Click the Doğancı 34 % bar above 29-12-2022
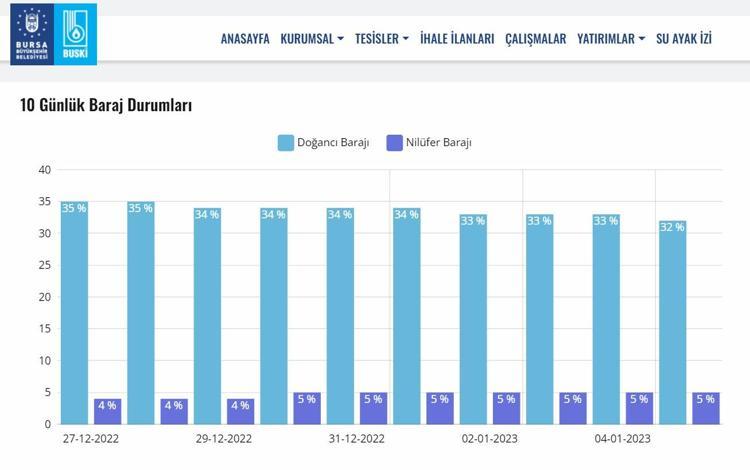Screen dimensions: 750x470 (x=207, y=316)
